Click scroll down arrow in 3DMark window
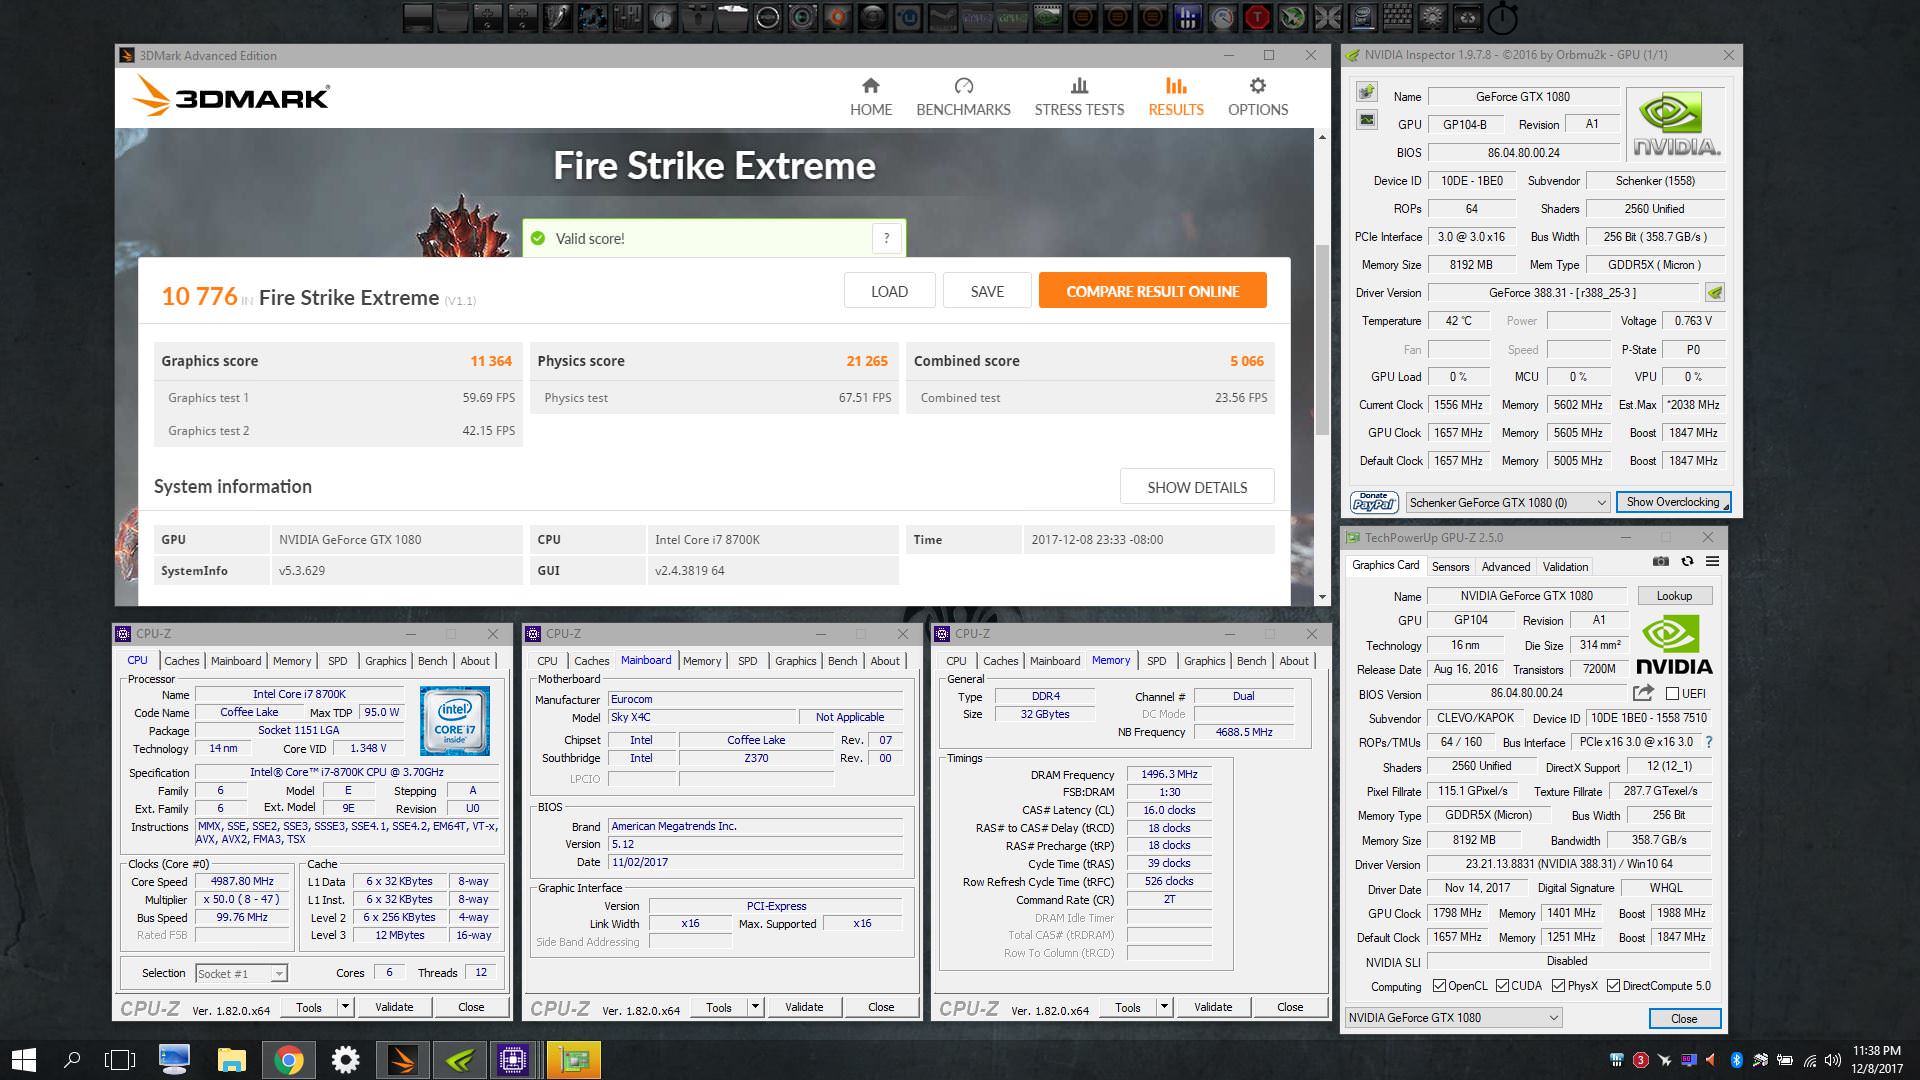Viewport: 1920px width, 1080px height. click(x=1322, y=597)
